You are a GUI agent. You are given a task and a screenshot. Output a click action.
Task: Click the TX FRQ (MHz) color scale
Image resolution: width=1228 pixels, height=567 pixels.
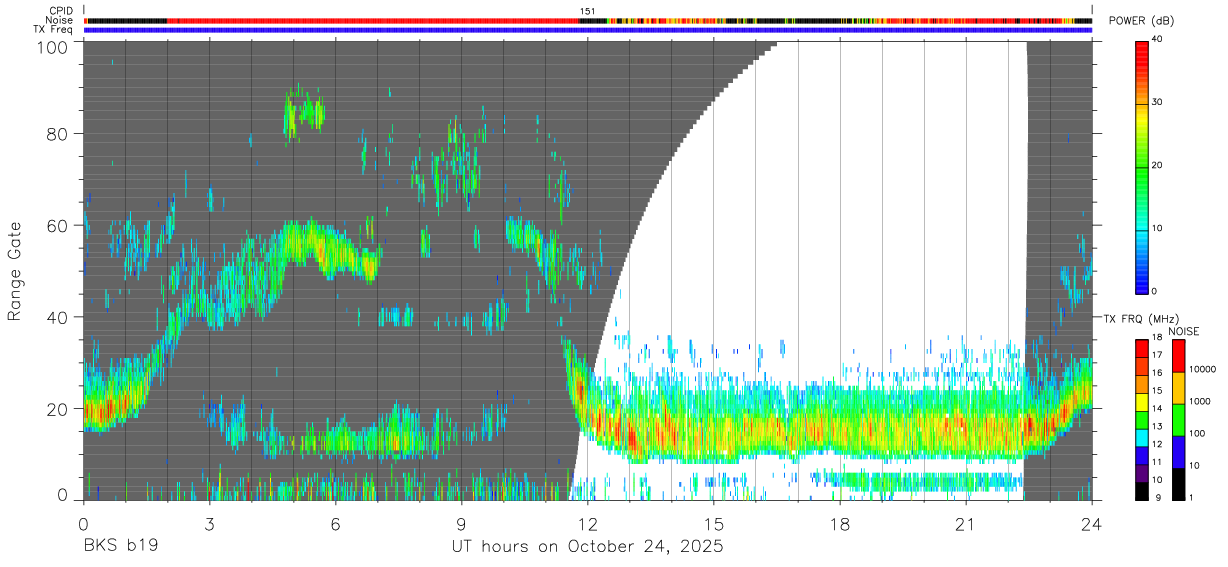tap(1142, 419)
